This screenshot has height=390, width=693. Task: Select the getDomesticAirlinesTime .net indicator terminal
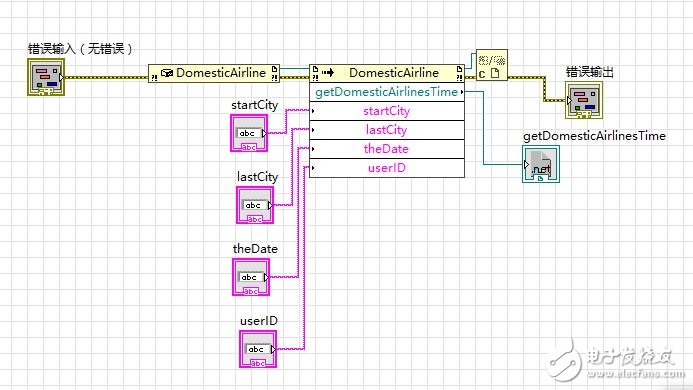tap(541, 164)
